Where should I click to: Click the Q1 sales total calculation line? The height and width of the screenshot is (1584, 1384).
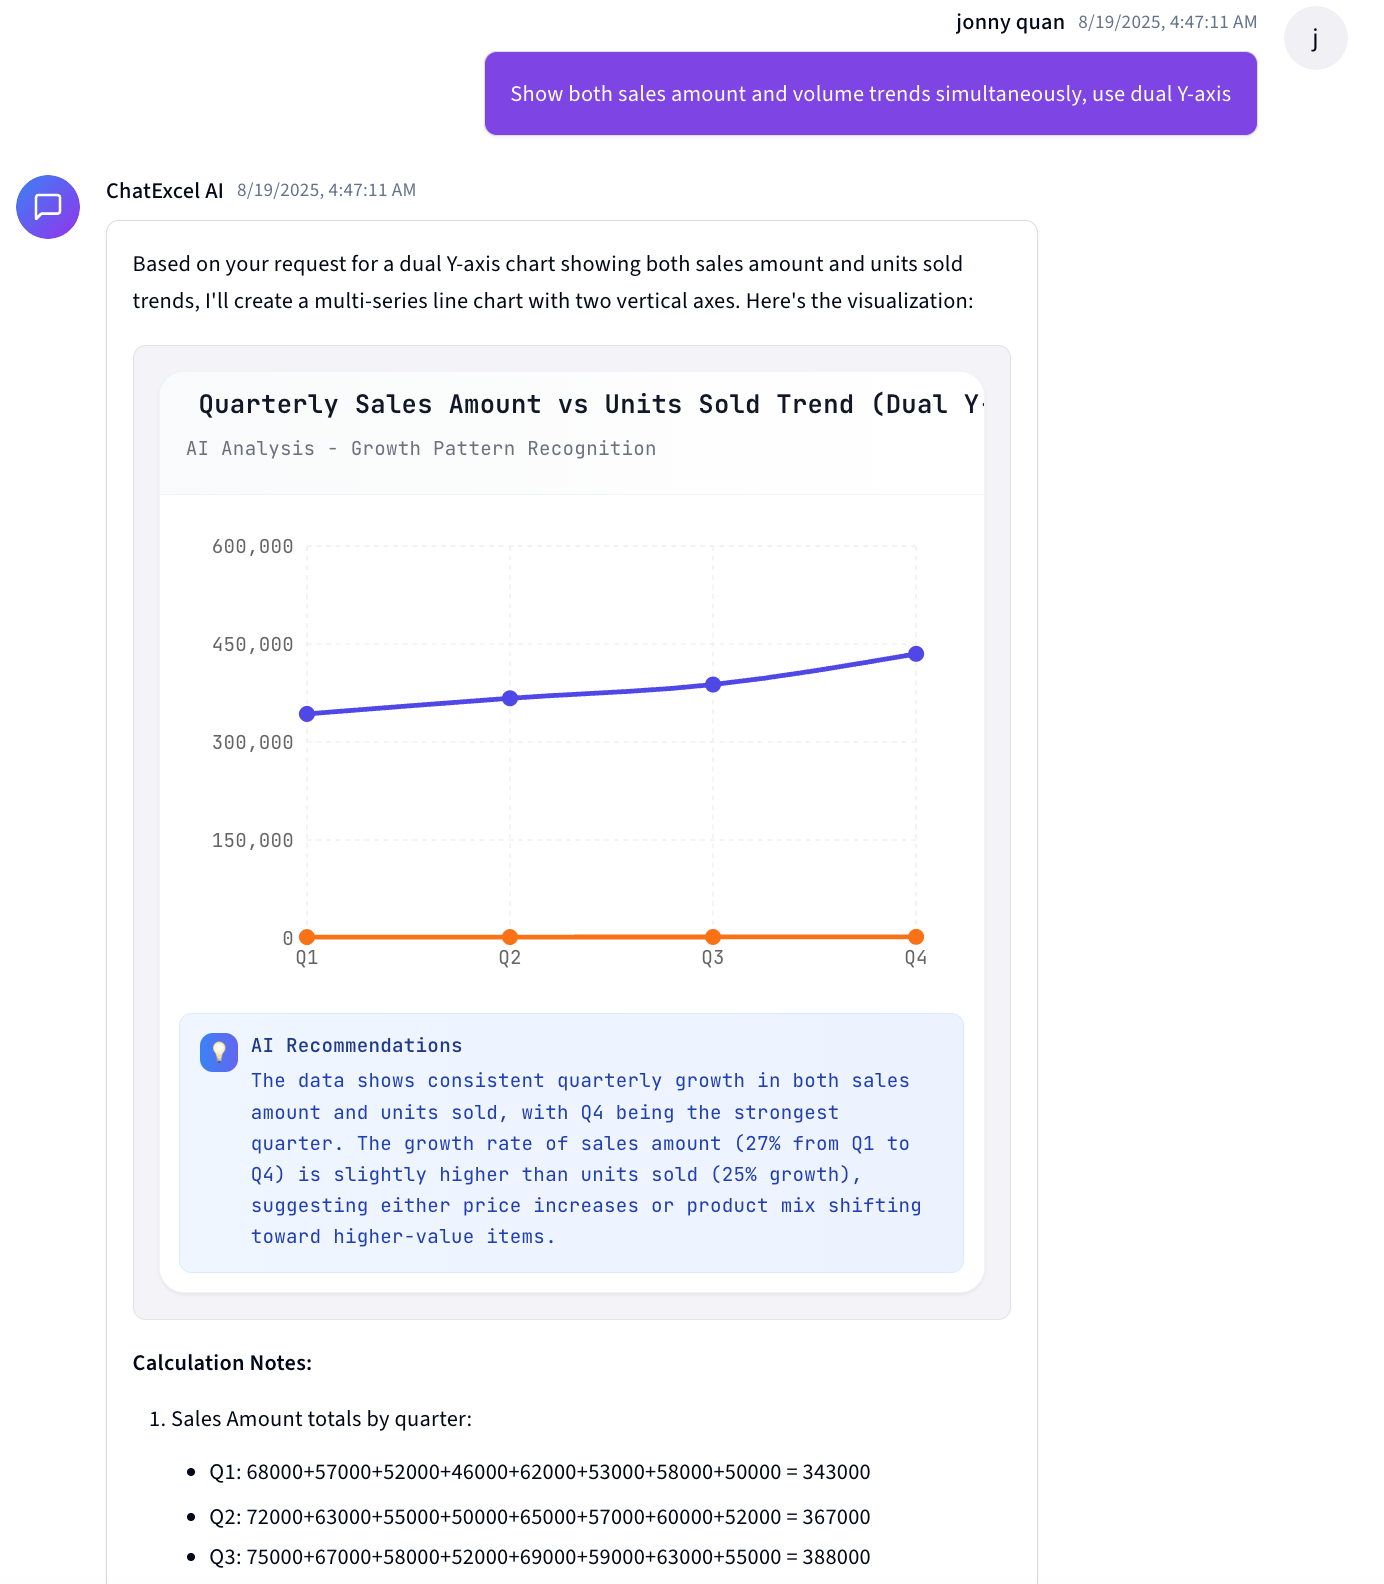pyautogui.click(x=538, y=1472)
